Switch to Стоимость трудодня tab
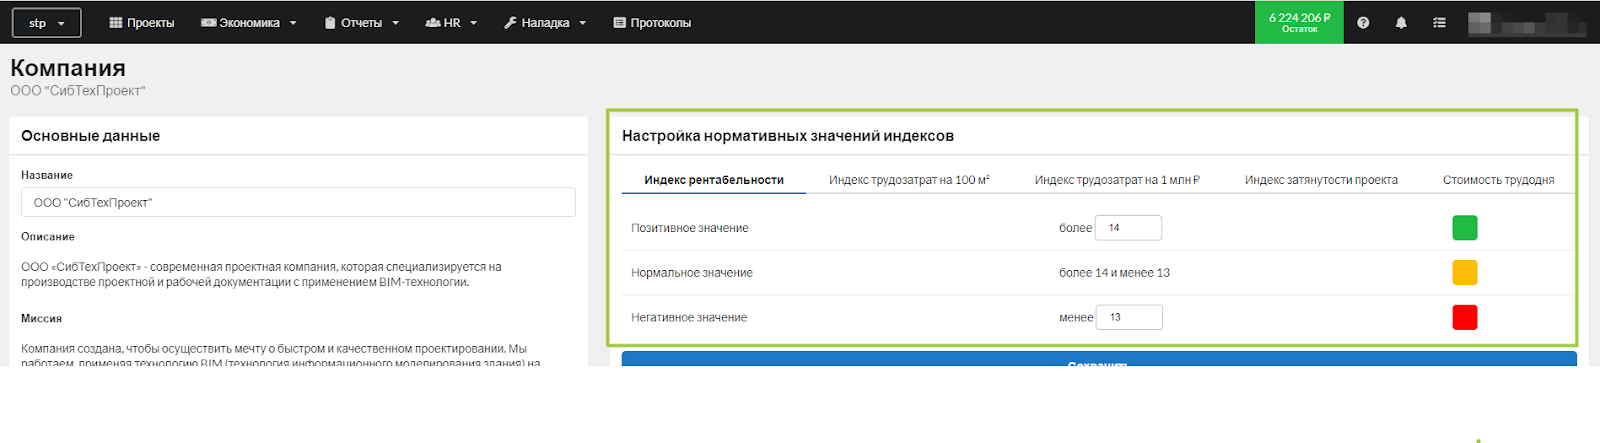1600x443 pixels. [1498, 180]
